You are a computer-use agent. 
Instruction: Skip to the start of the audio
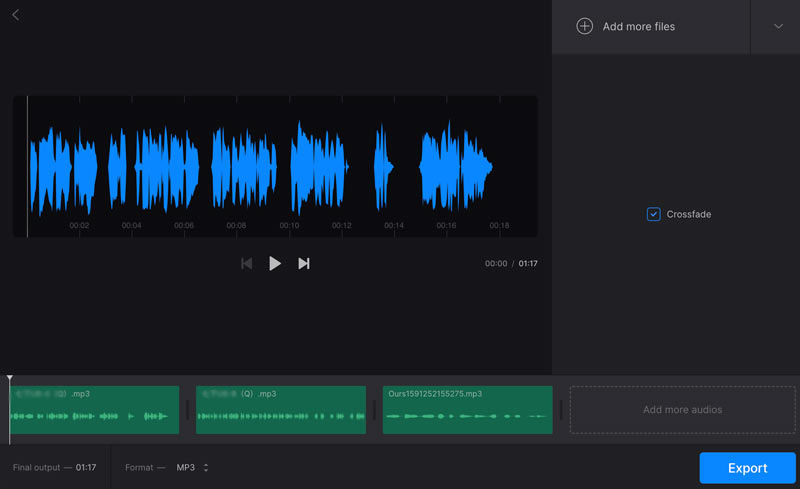pyautogui.click(x=246, y=264)
